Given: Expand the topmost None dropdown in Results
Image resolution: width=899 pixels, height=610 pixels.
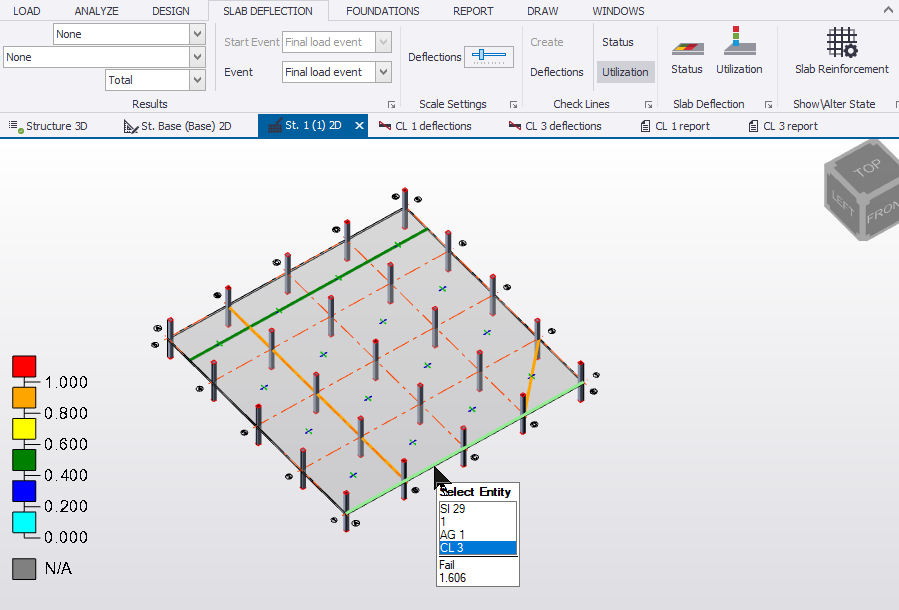Looking at the screenshot, I should (x=196, y=34).
